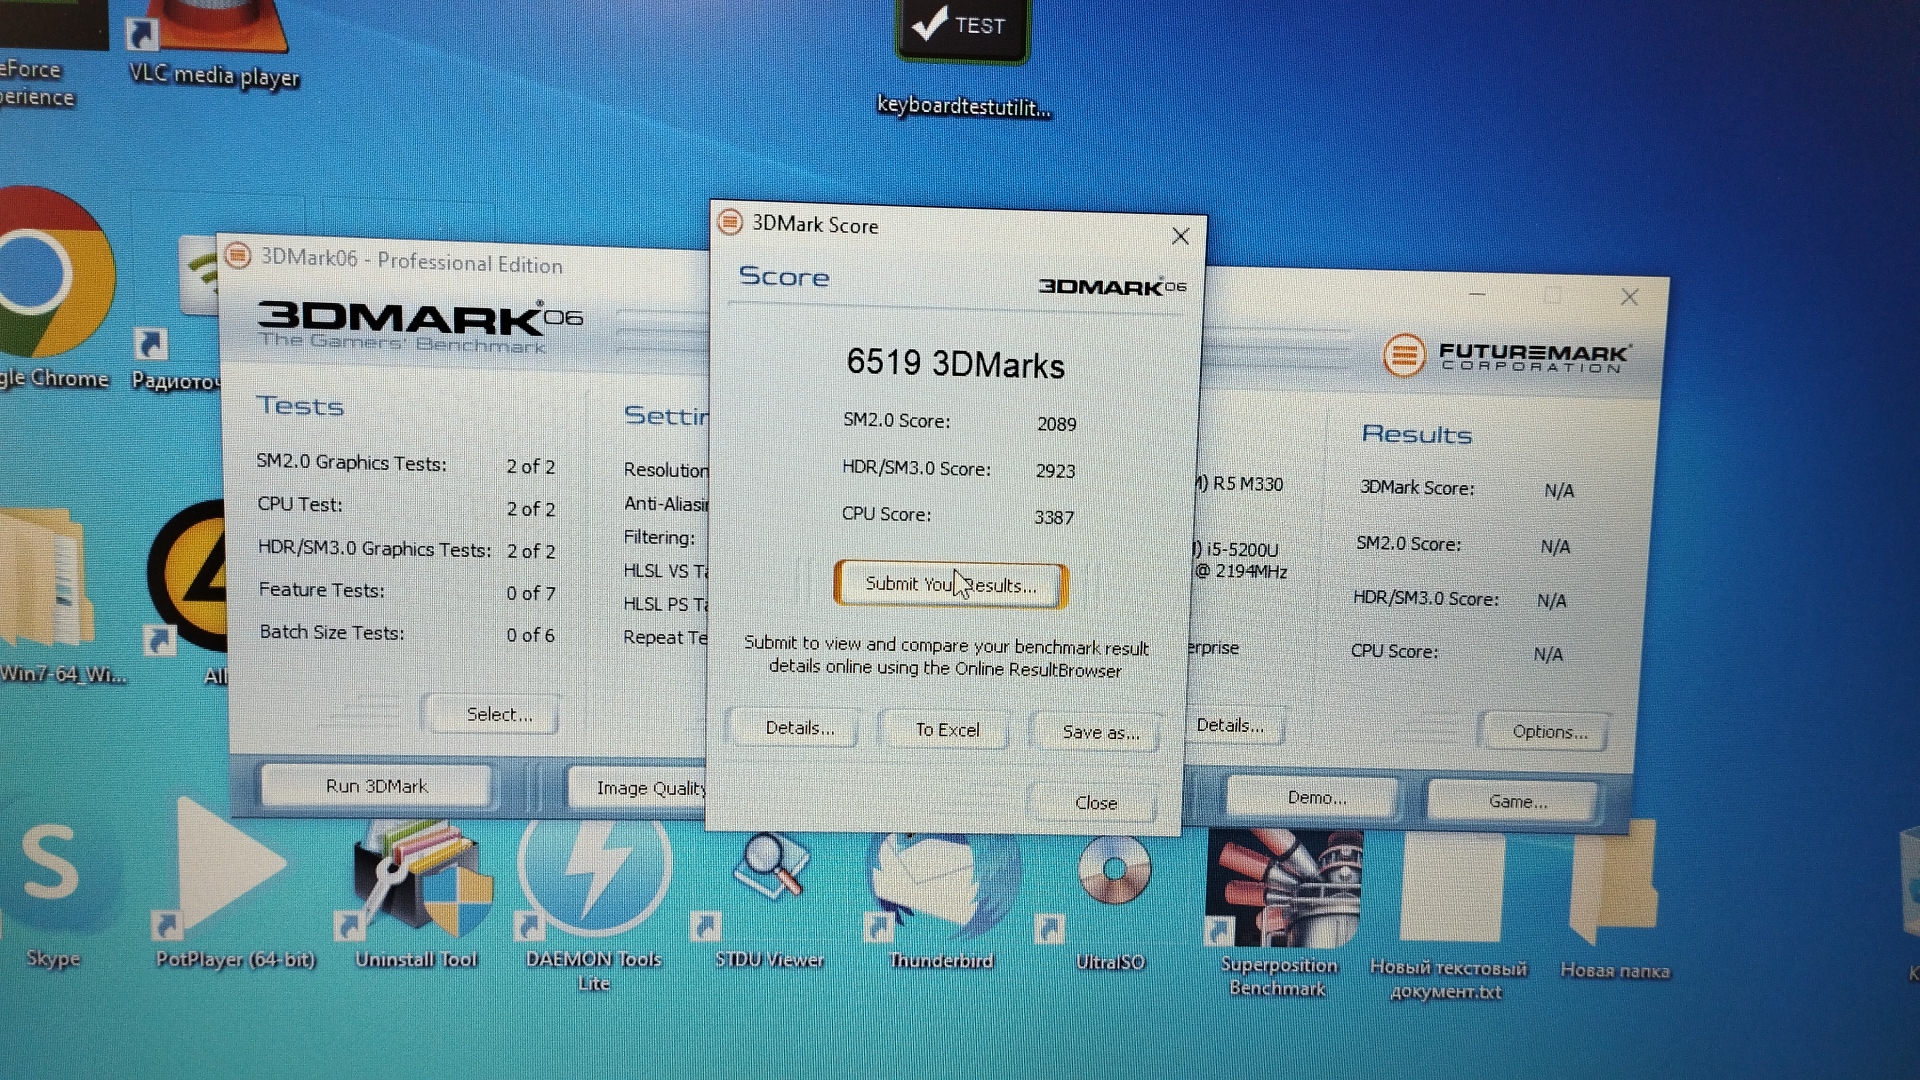Image resolution: width=1920 pixels, height=1080 pixels.
Task: Launch the Uninstall Tool desktop shortcut
Action: pyautogui.click(x=417, y=893)
